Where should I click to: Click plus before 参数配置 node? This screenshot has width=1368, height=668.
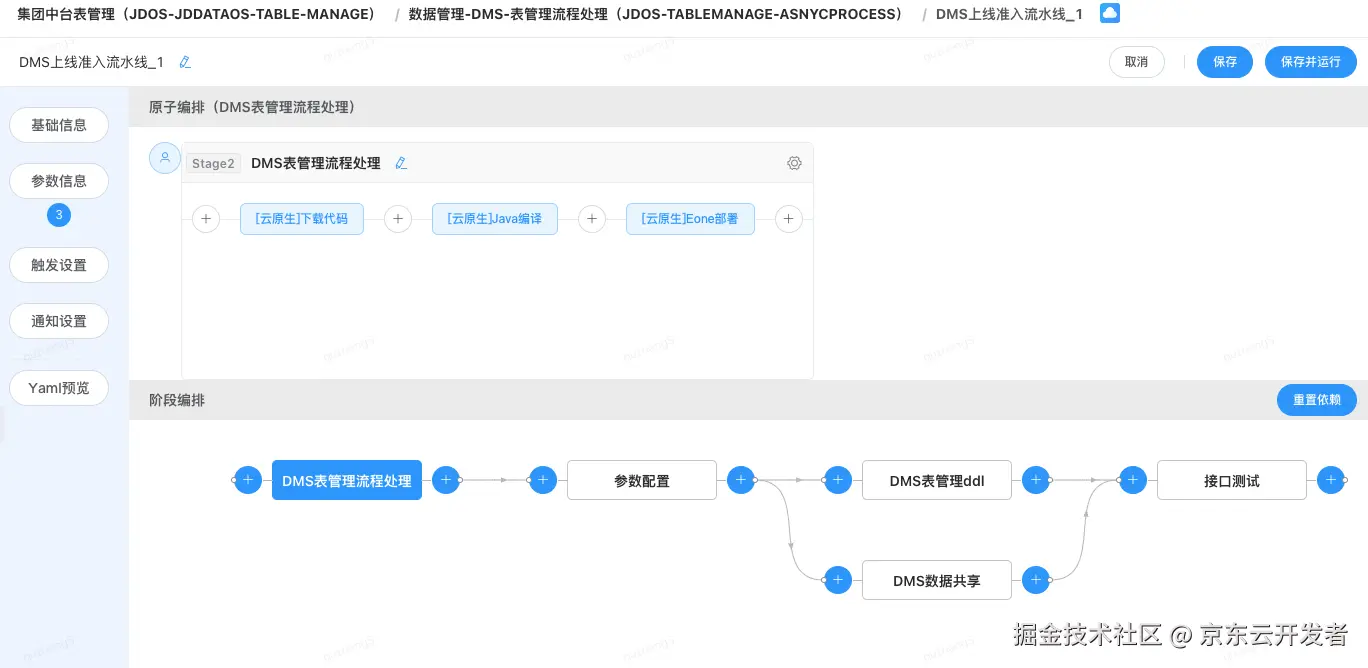542,480
